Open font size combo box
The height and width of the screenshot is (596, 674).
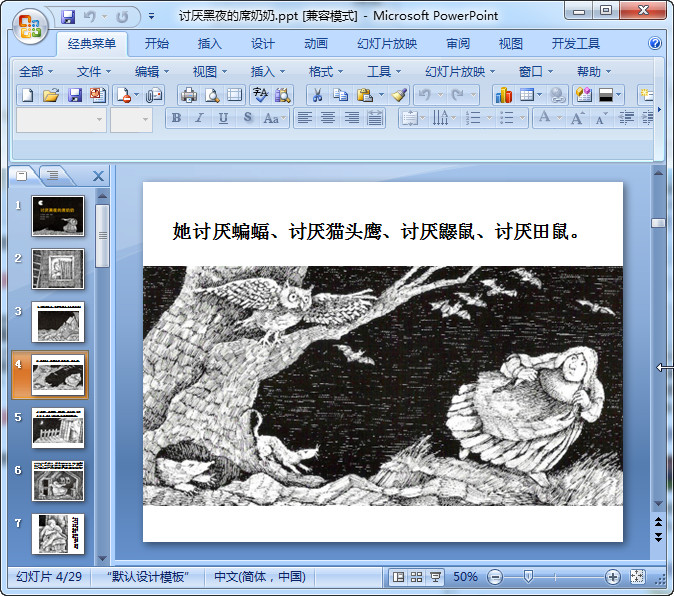pos(131,120)
